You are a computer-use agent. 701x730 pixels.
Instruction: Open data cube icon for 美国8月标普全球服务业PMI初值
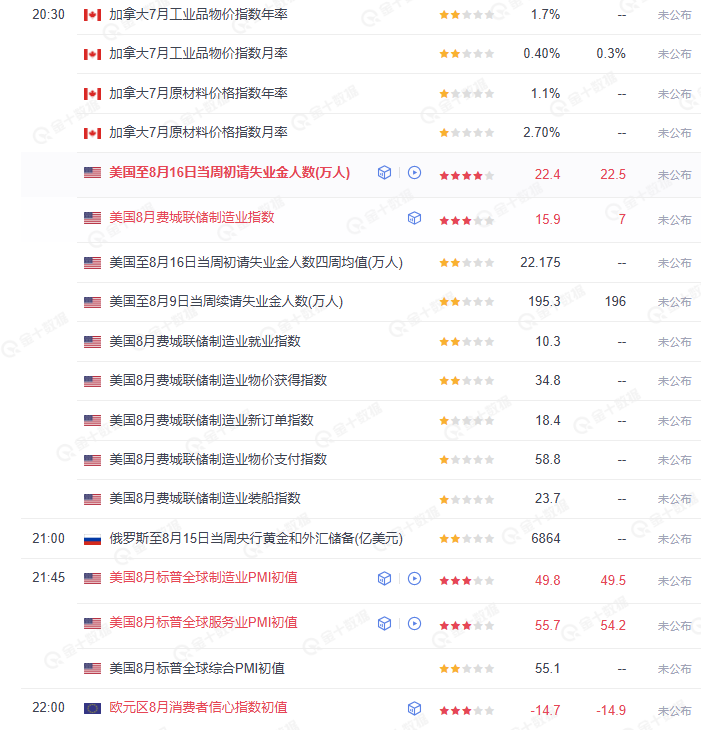[384, 623]
